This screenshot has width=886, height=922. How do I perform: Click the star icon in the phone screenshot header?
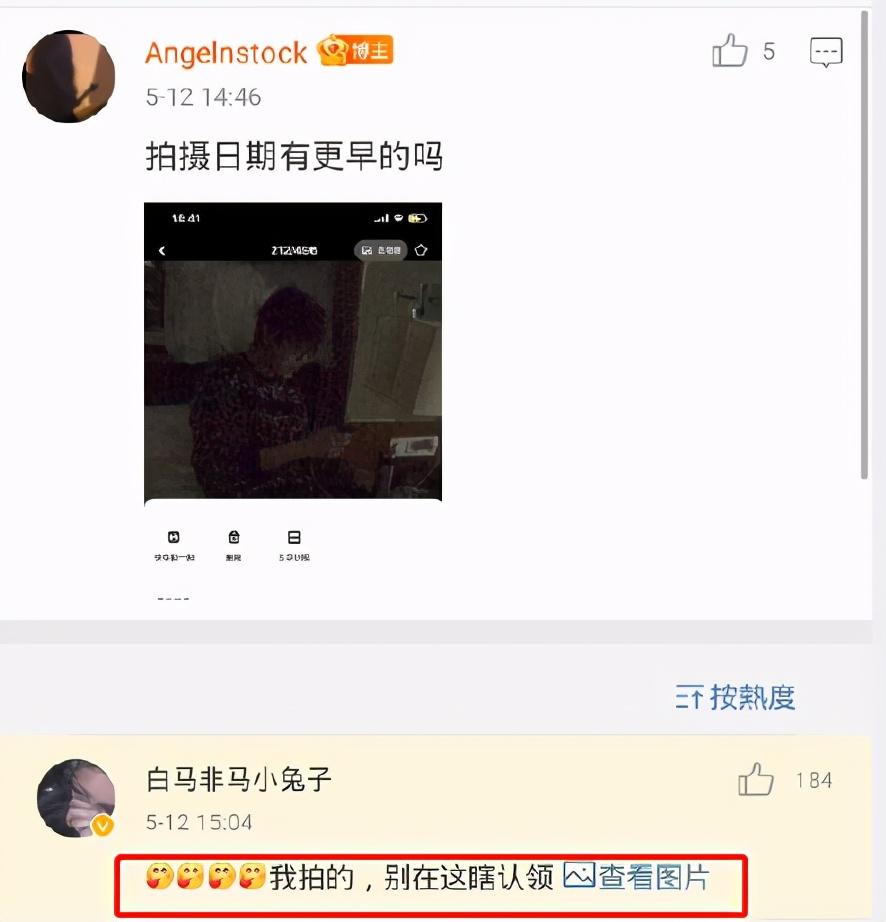click(x=421, y=250)
